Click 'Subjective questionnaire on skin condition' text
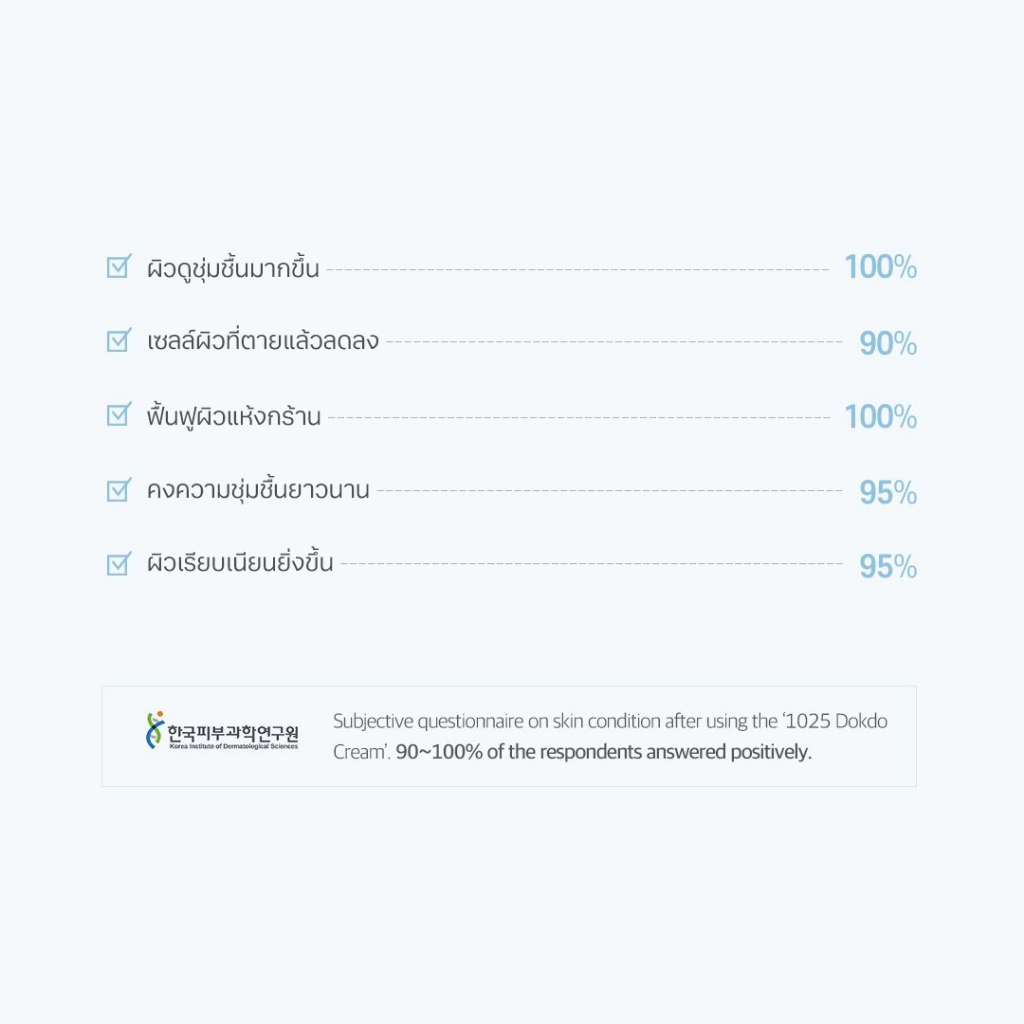 coord(496,722)
